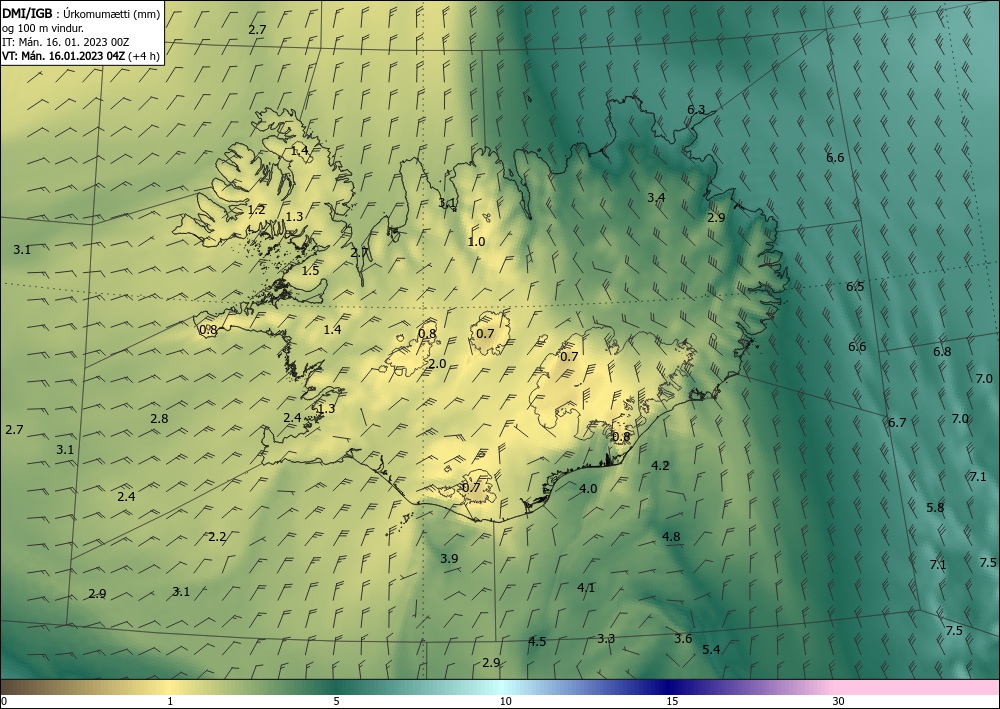Click the color scale tick label 1
Screen dimensions: 1000x709
click(170, 702)
